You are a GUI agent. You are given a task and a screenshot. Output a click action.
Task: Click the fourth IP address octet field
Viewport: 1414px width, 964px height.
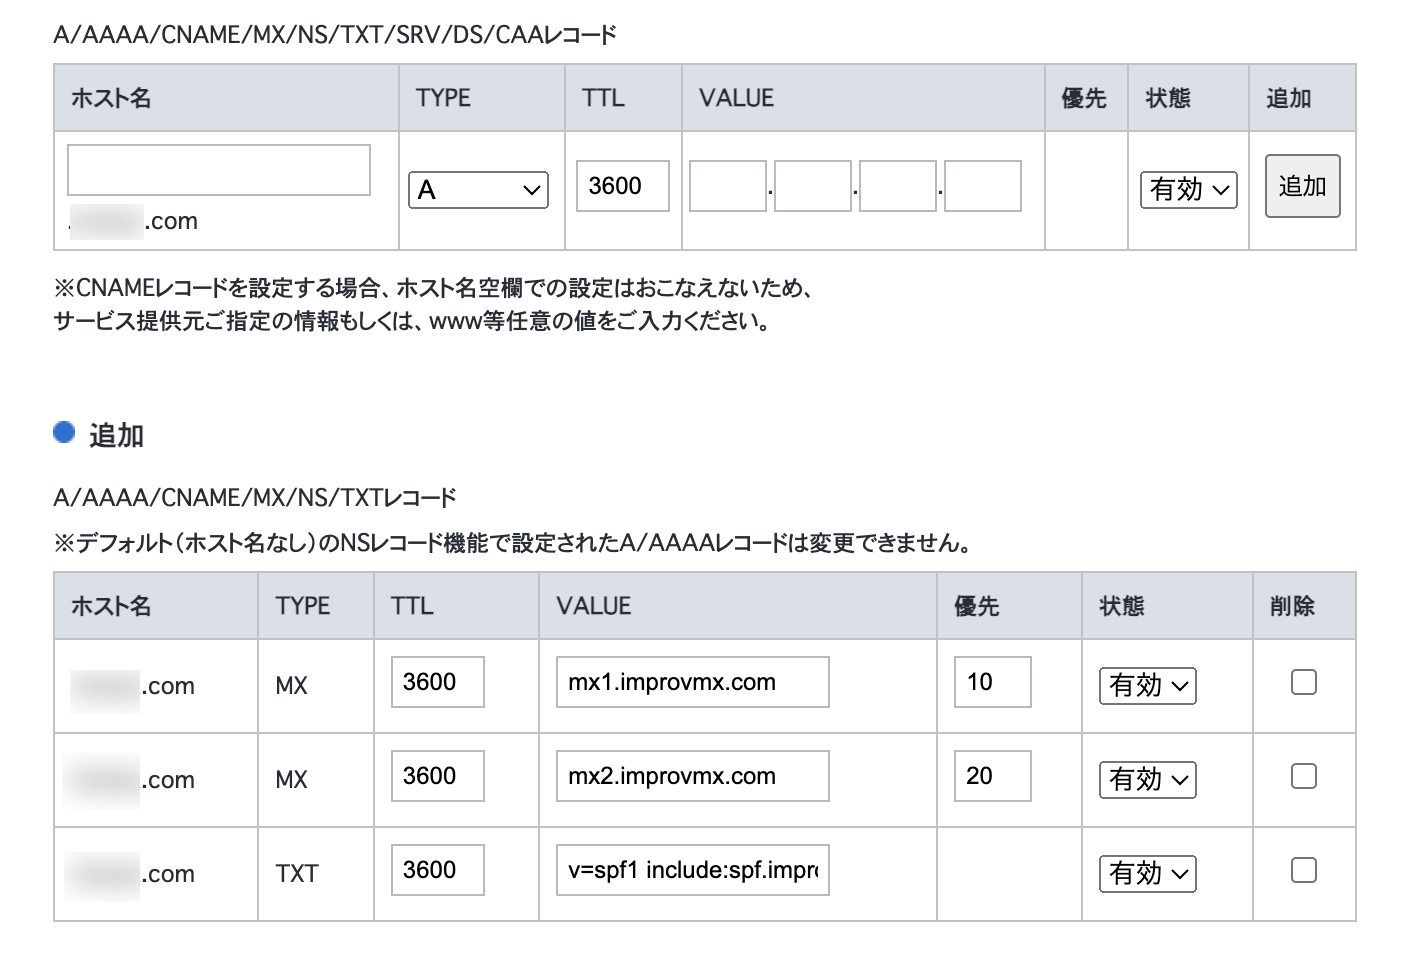click(x=984, y=186)
